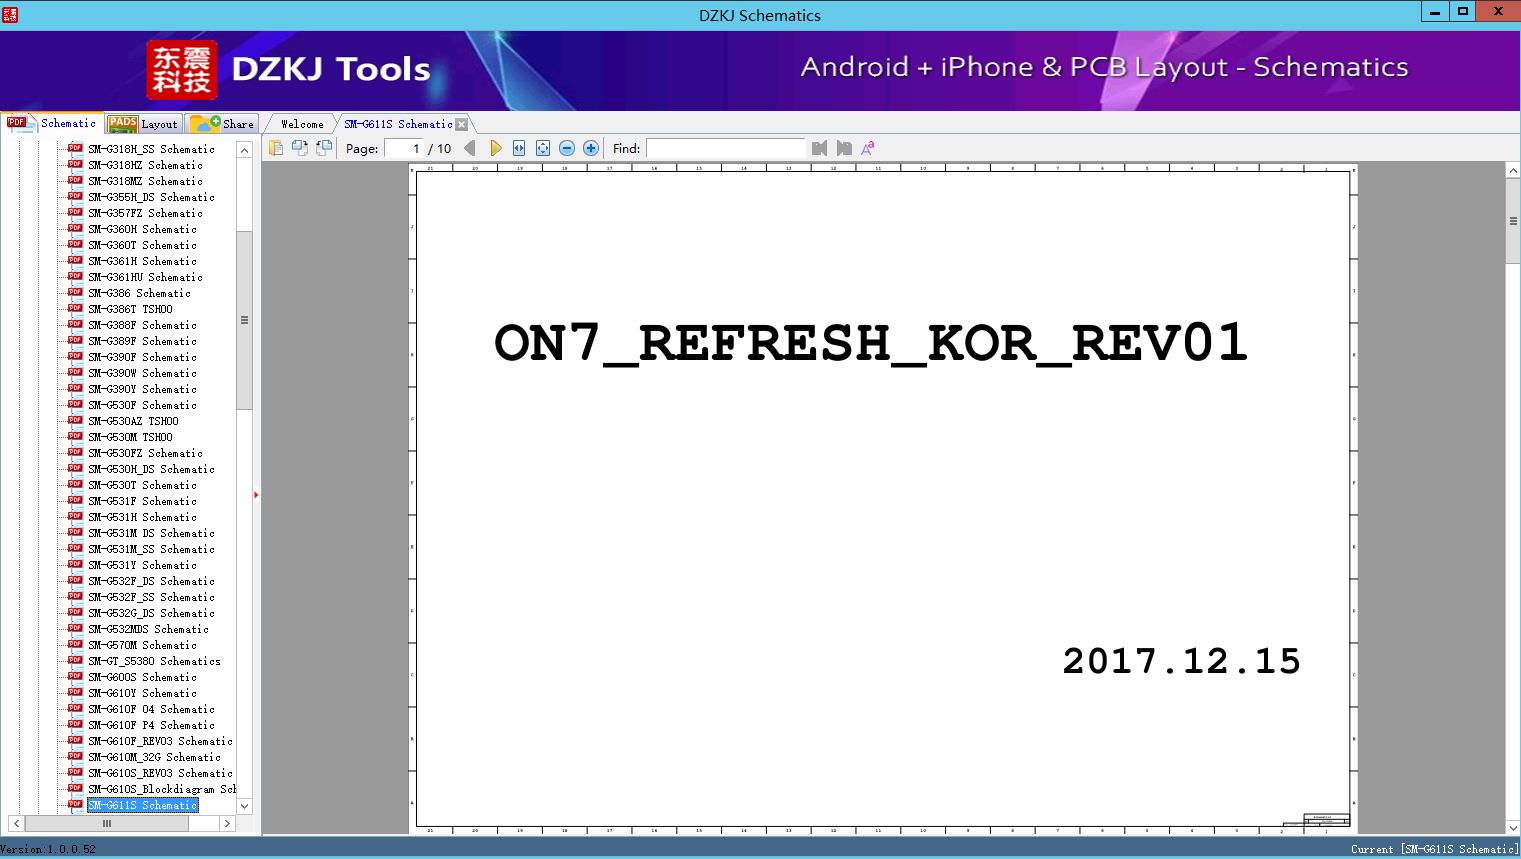This screenshot has height=859, width=1521.
Task: Open SM-G355H_DS Schematic in the tree
Action: (151, 197)
